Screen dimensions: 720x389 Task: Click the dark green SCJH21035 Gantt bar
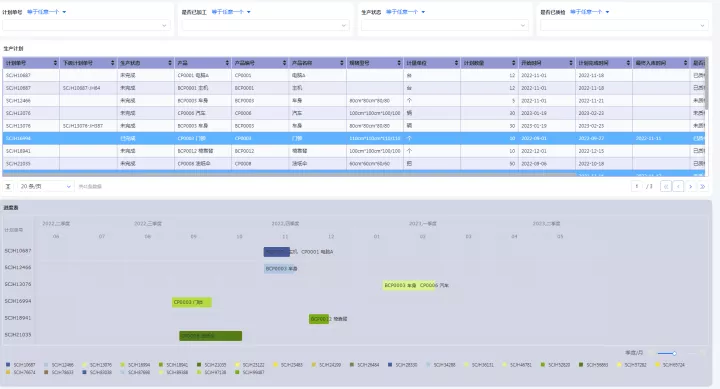click(210, 336)
